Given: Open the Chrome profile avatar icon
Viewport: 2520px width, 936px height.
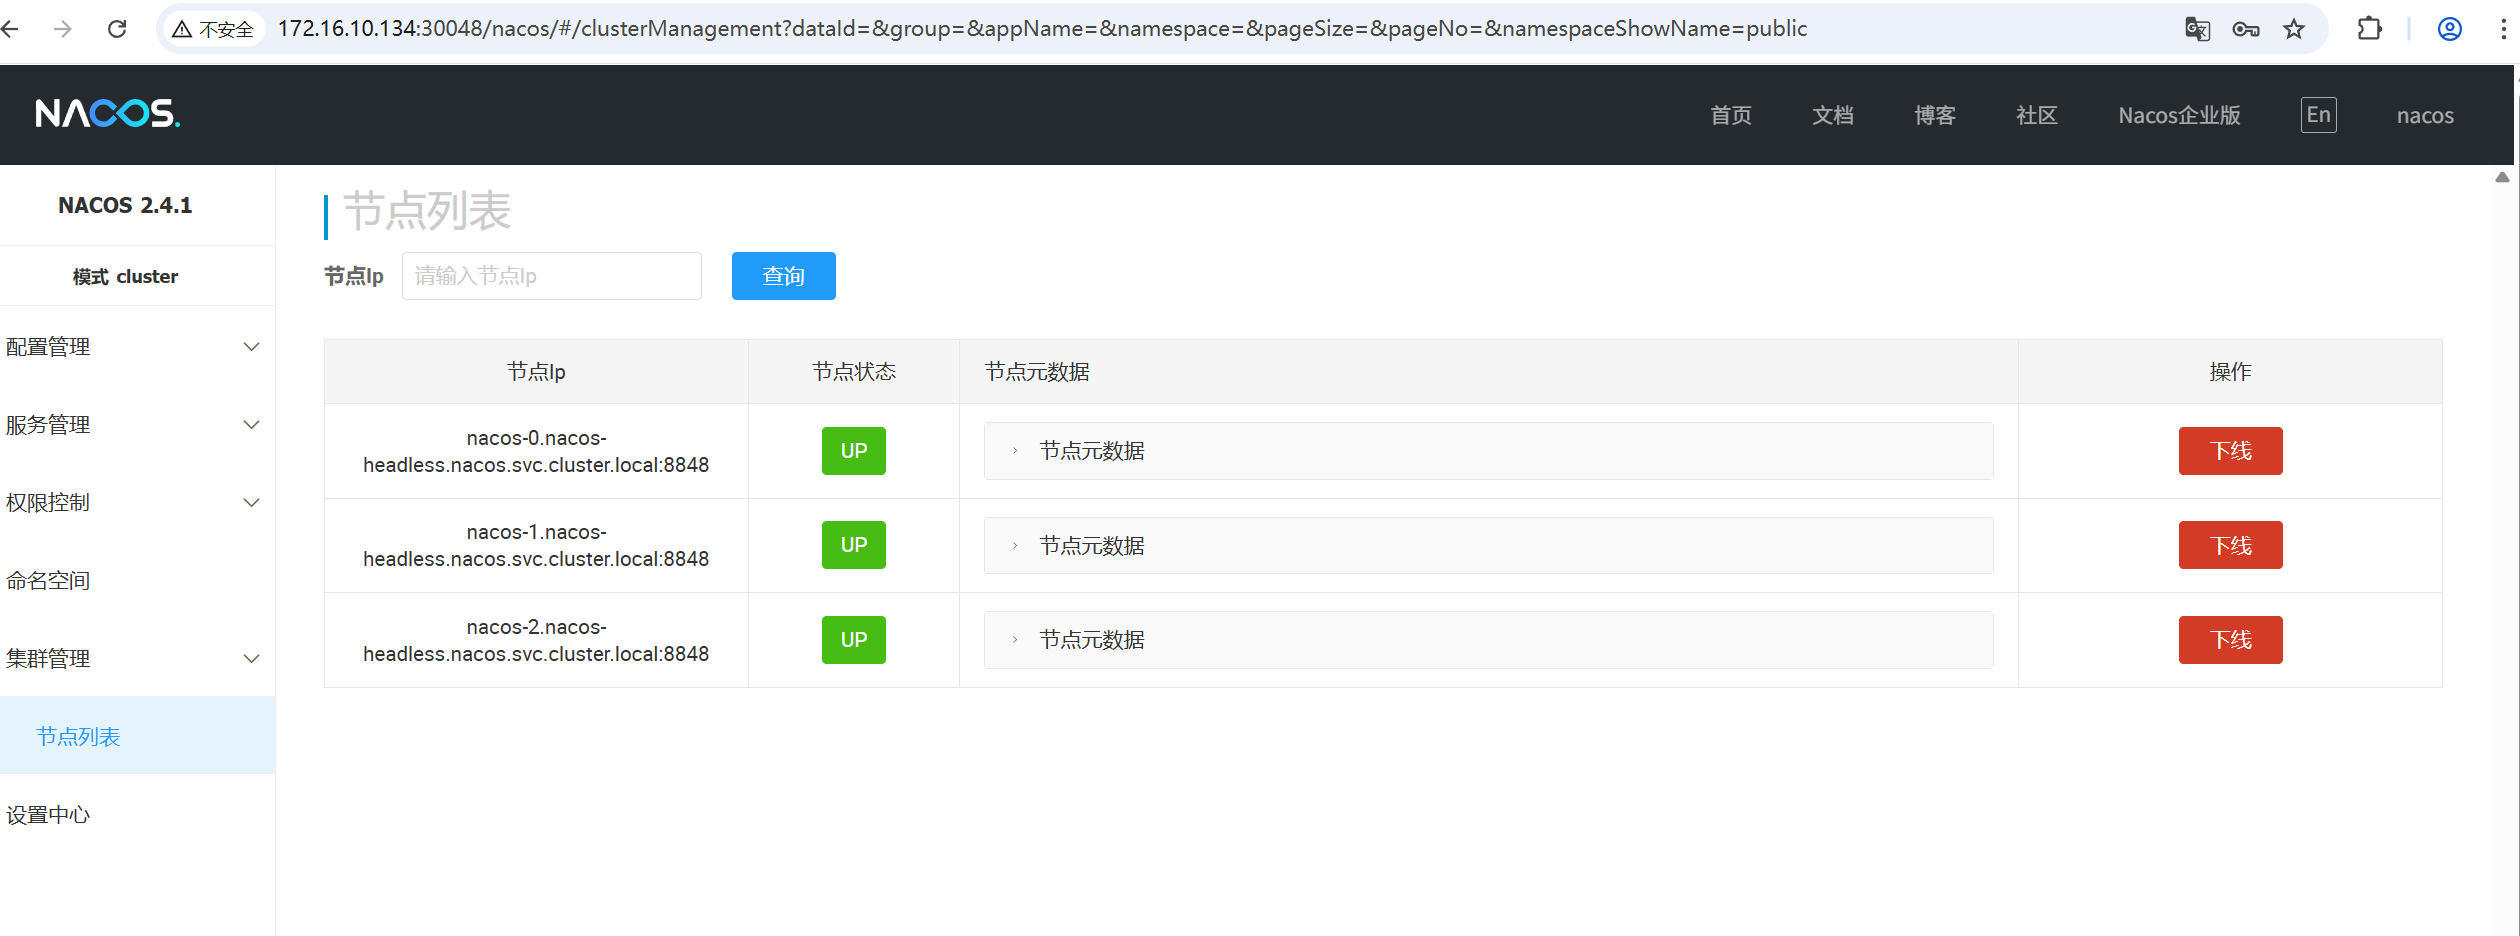Looking at the screenshot, I should [x=2449, y=29].
